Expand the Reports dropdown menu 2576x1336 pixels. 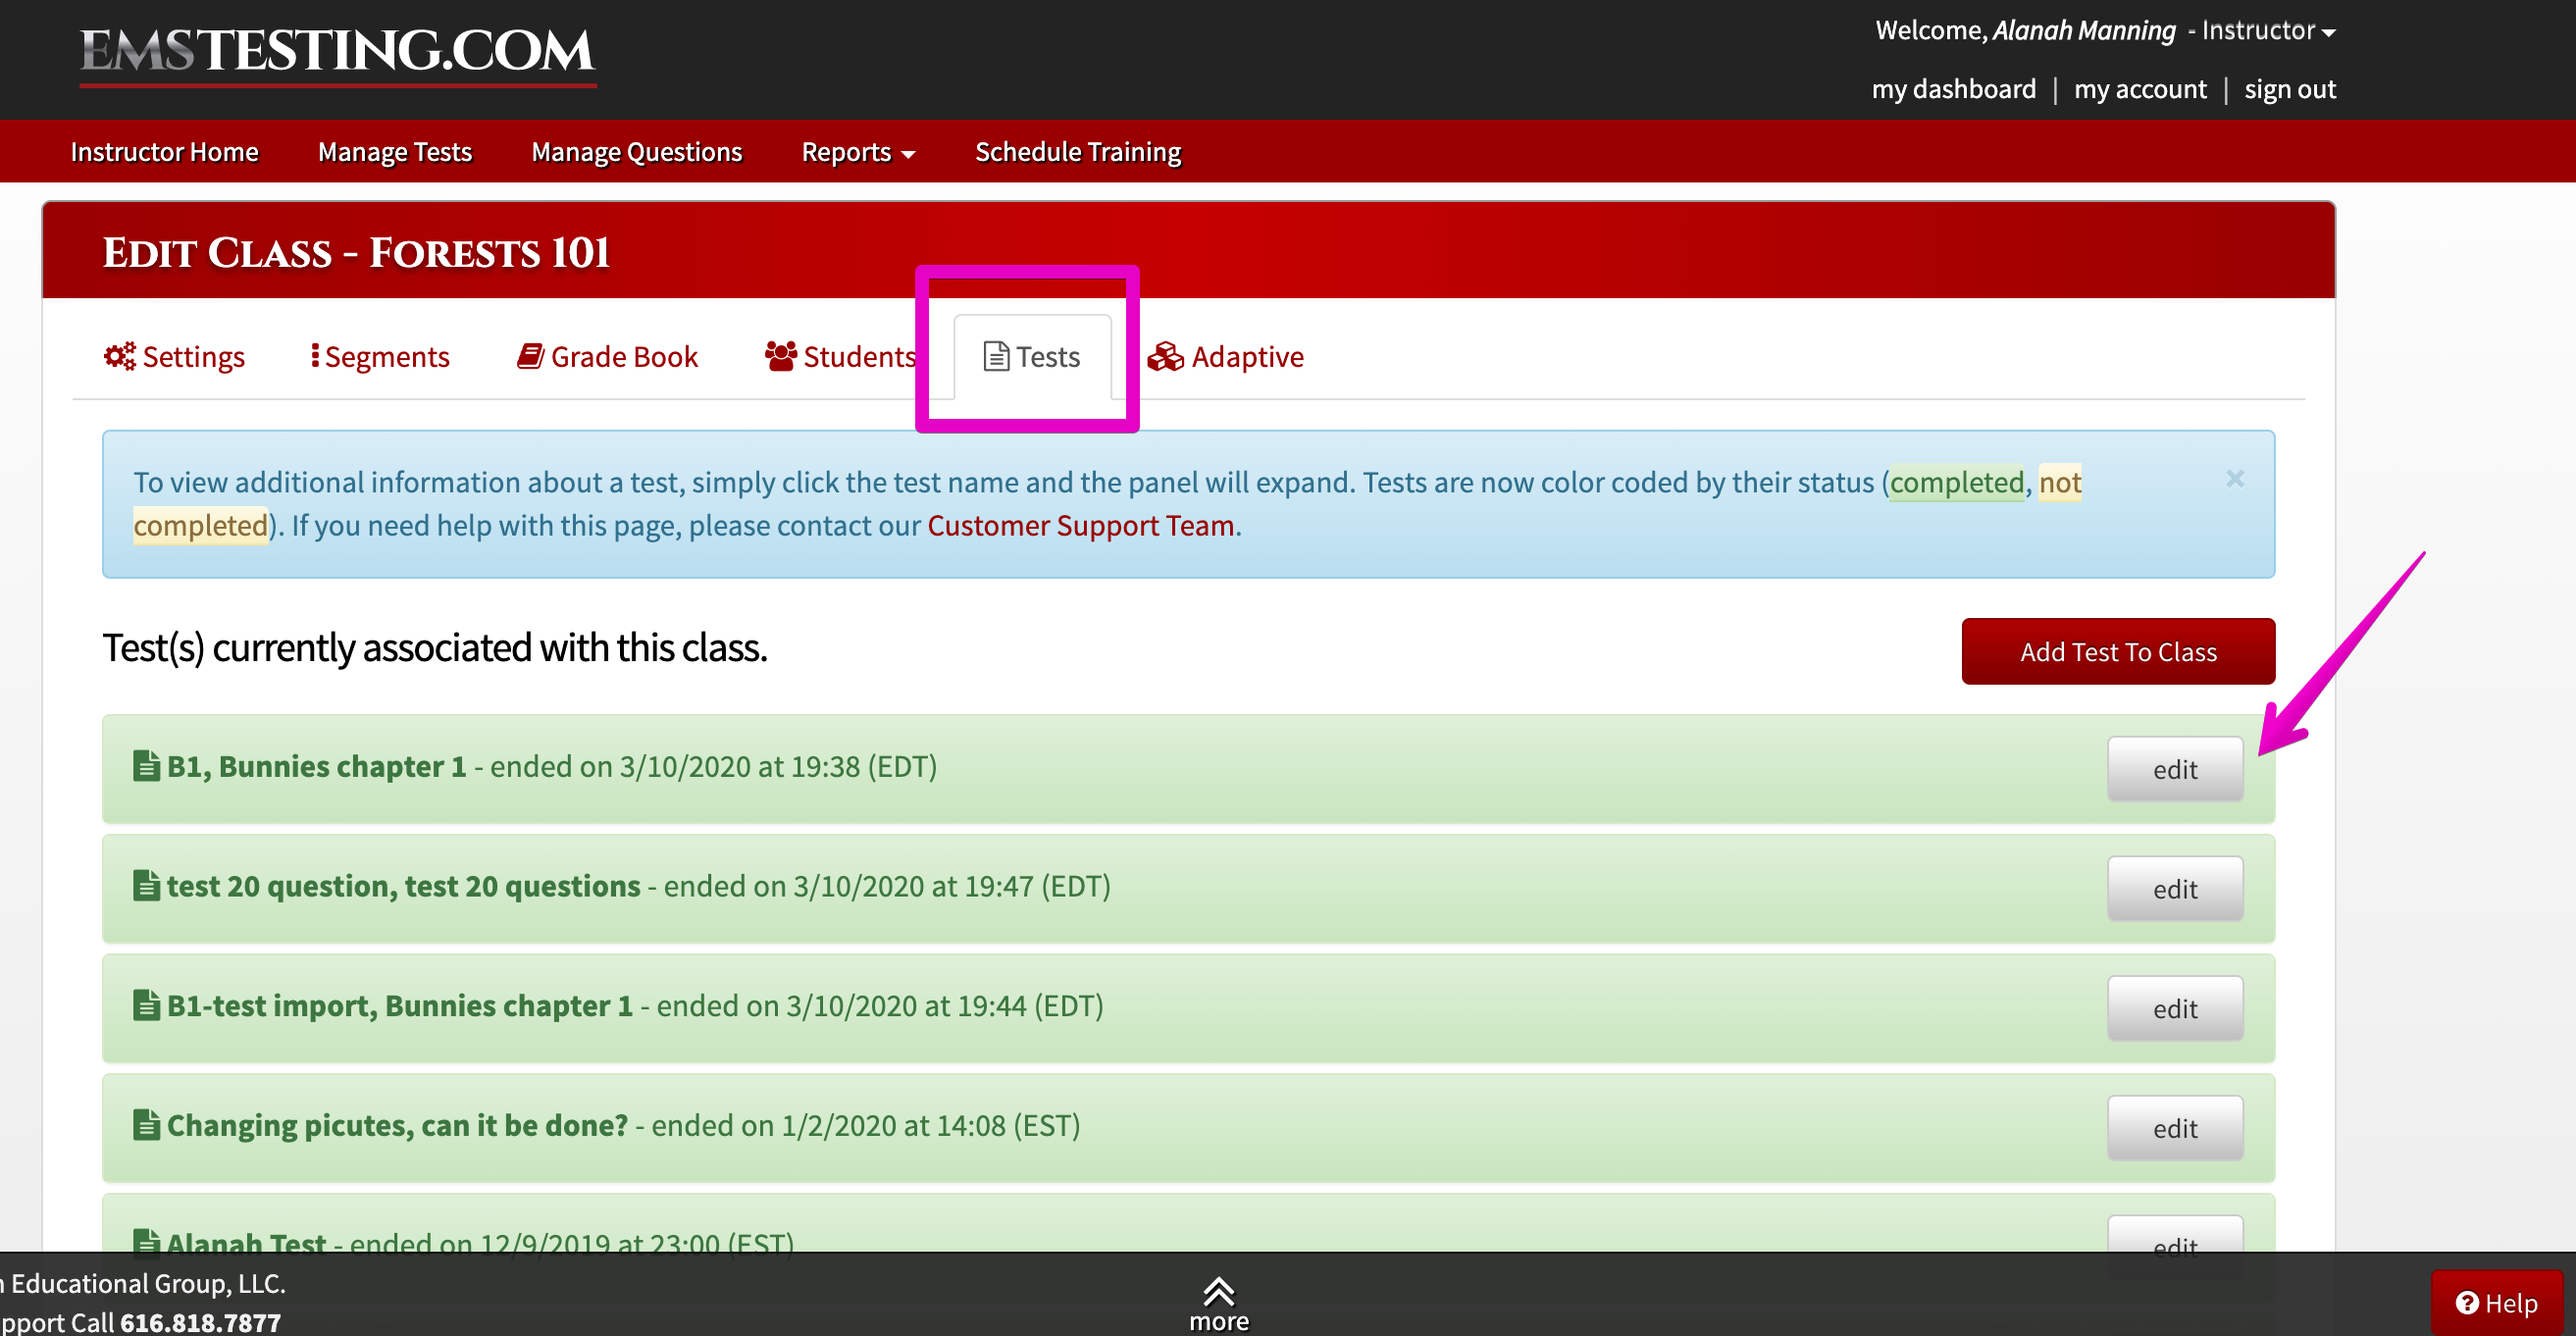click(857, 152)
